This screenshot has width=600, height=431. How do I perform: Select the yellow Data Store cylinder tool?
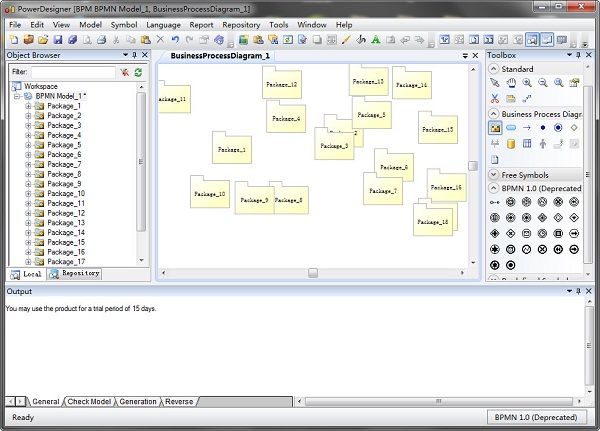(x=511, y=143)
